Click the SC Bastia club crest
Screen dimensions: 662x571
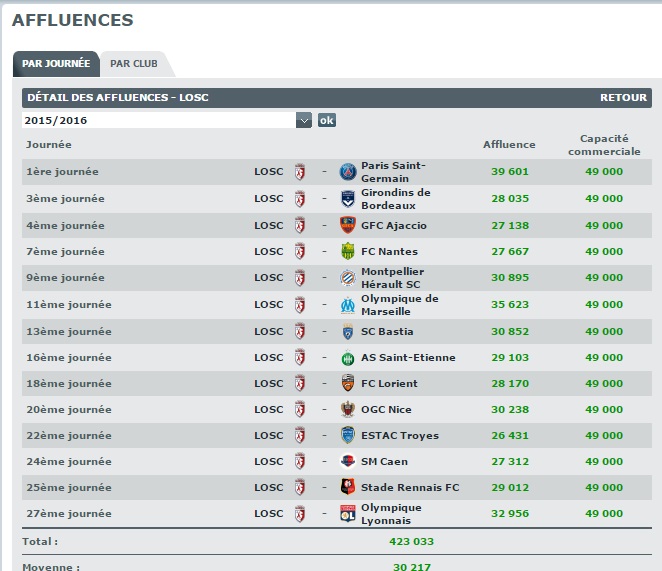348,332
